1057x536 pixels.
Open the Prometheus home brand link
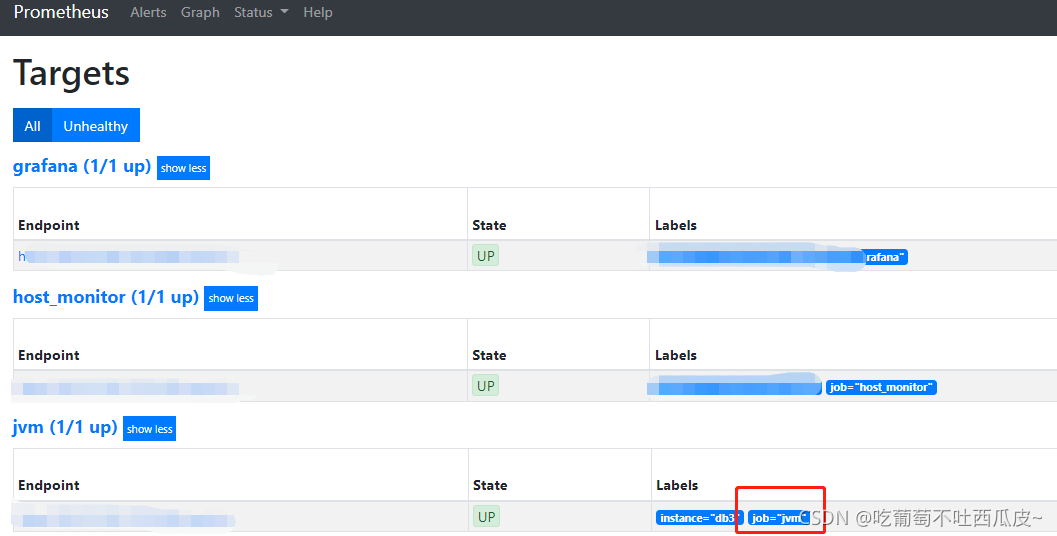61,12
